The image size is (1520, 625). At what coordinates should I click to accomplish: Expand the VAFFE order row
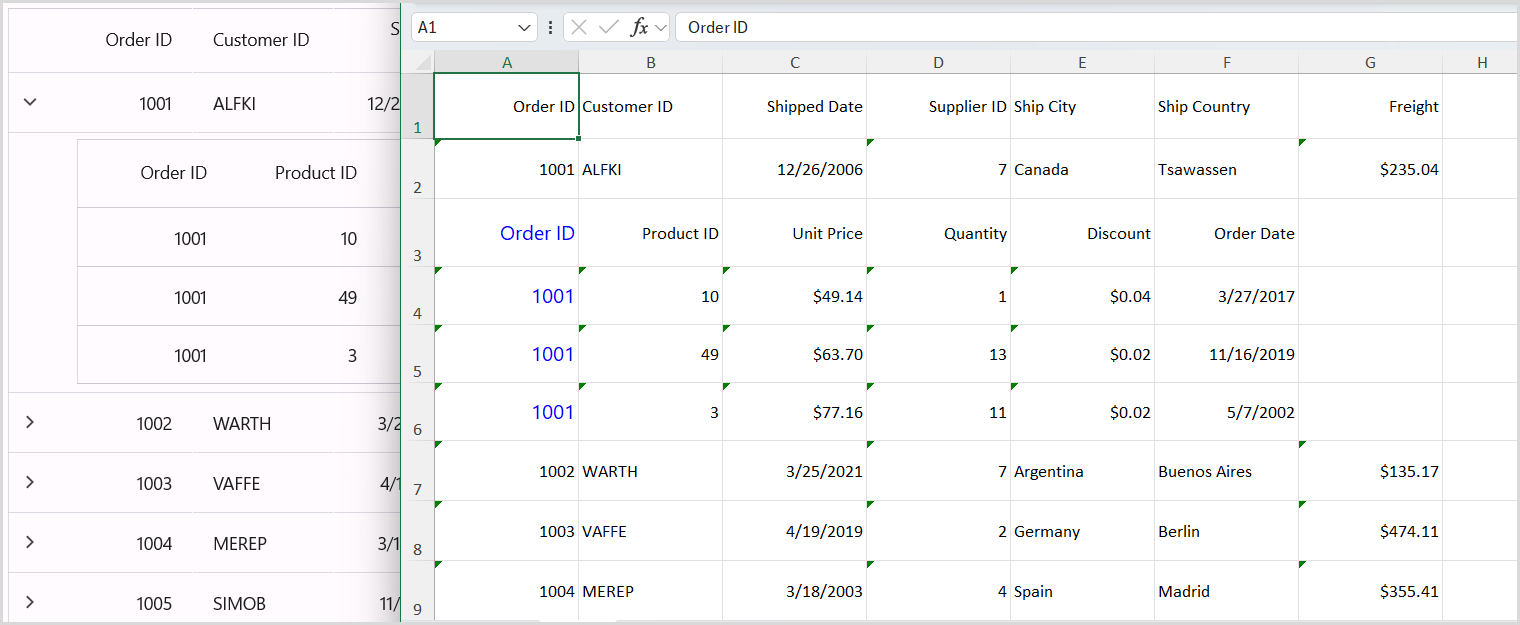tap(30, 482)
